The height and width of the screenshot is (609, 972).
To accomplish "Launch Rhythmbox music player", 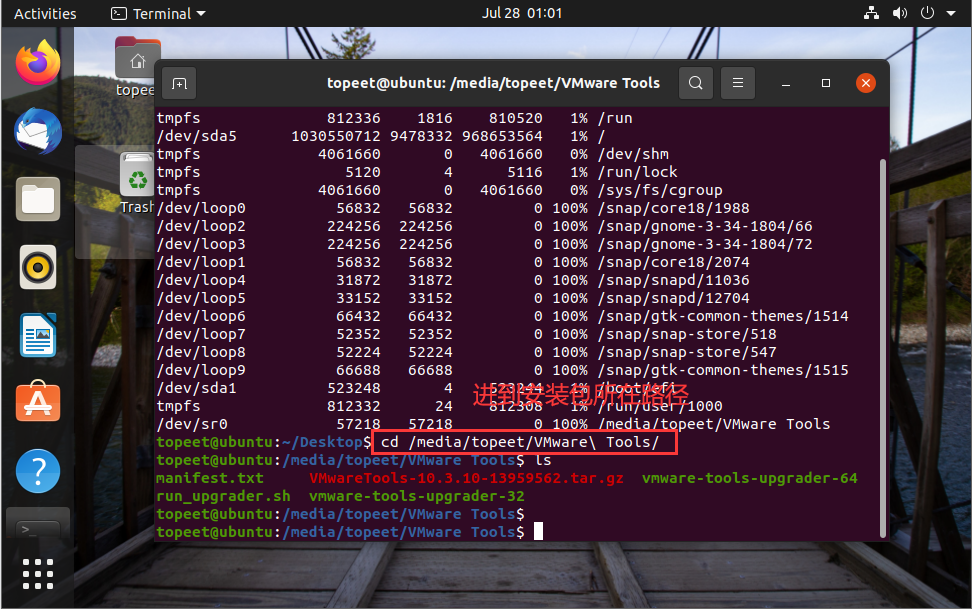I will coord(38,267).
